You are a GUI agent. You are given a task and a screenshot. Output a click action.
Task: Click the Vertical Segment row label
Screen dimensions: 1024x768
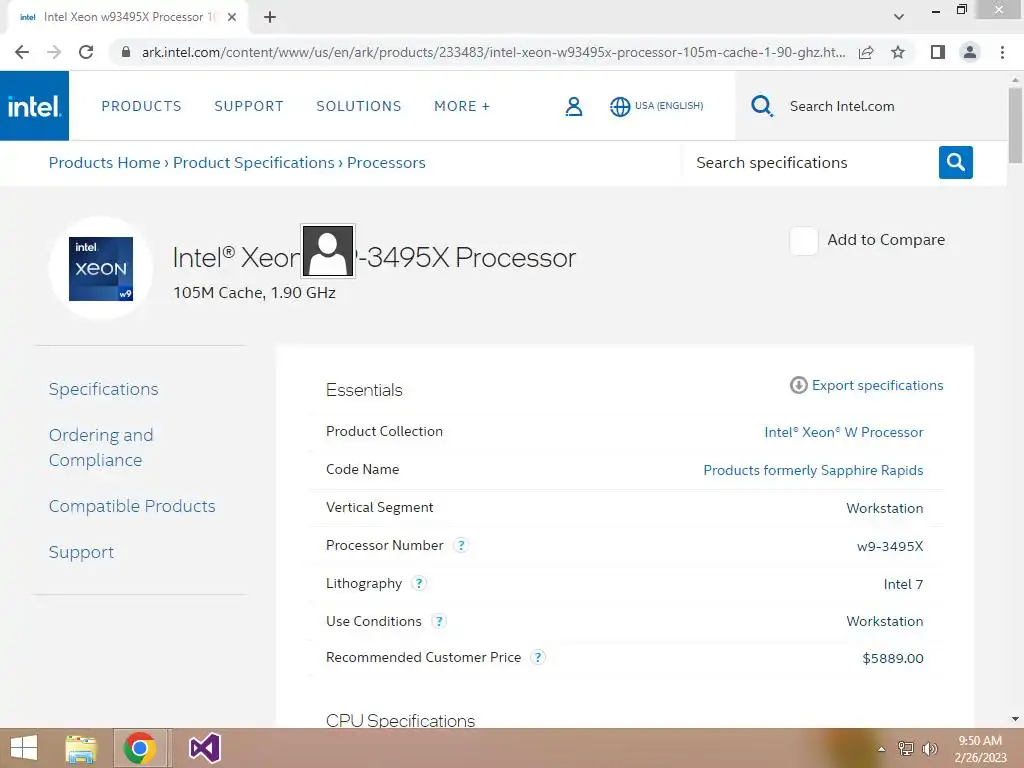pos(379,507)
